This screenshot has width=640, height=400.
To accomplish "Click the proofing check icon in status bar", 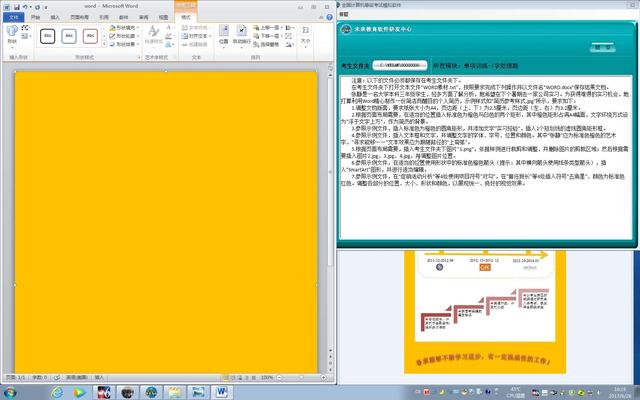I will point(57,378).
